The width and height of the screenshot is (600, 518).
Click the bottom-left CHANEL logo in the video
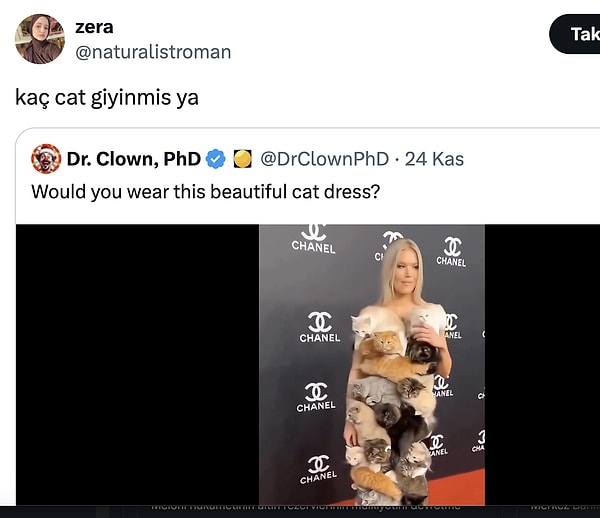point(318,469)
